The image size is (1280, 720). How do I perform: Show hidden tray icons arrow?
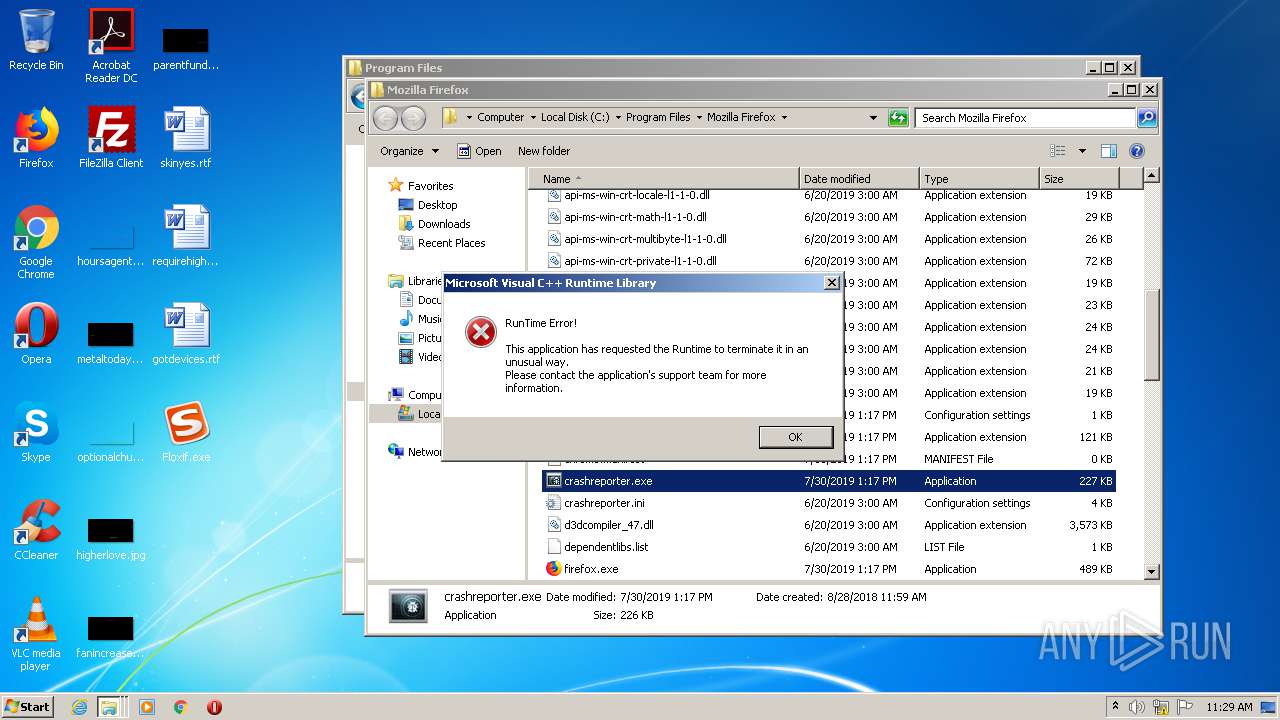click(x=1115, y=706)
